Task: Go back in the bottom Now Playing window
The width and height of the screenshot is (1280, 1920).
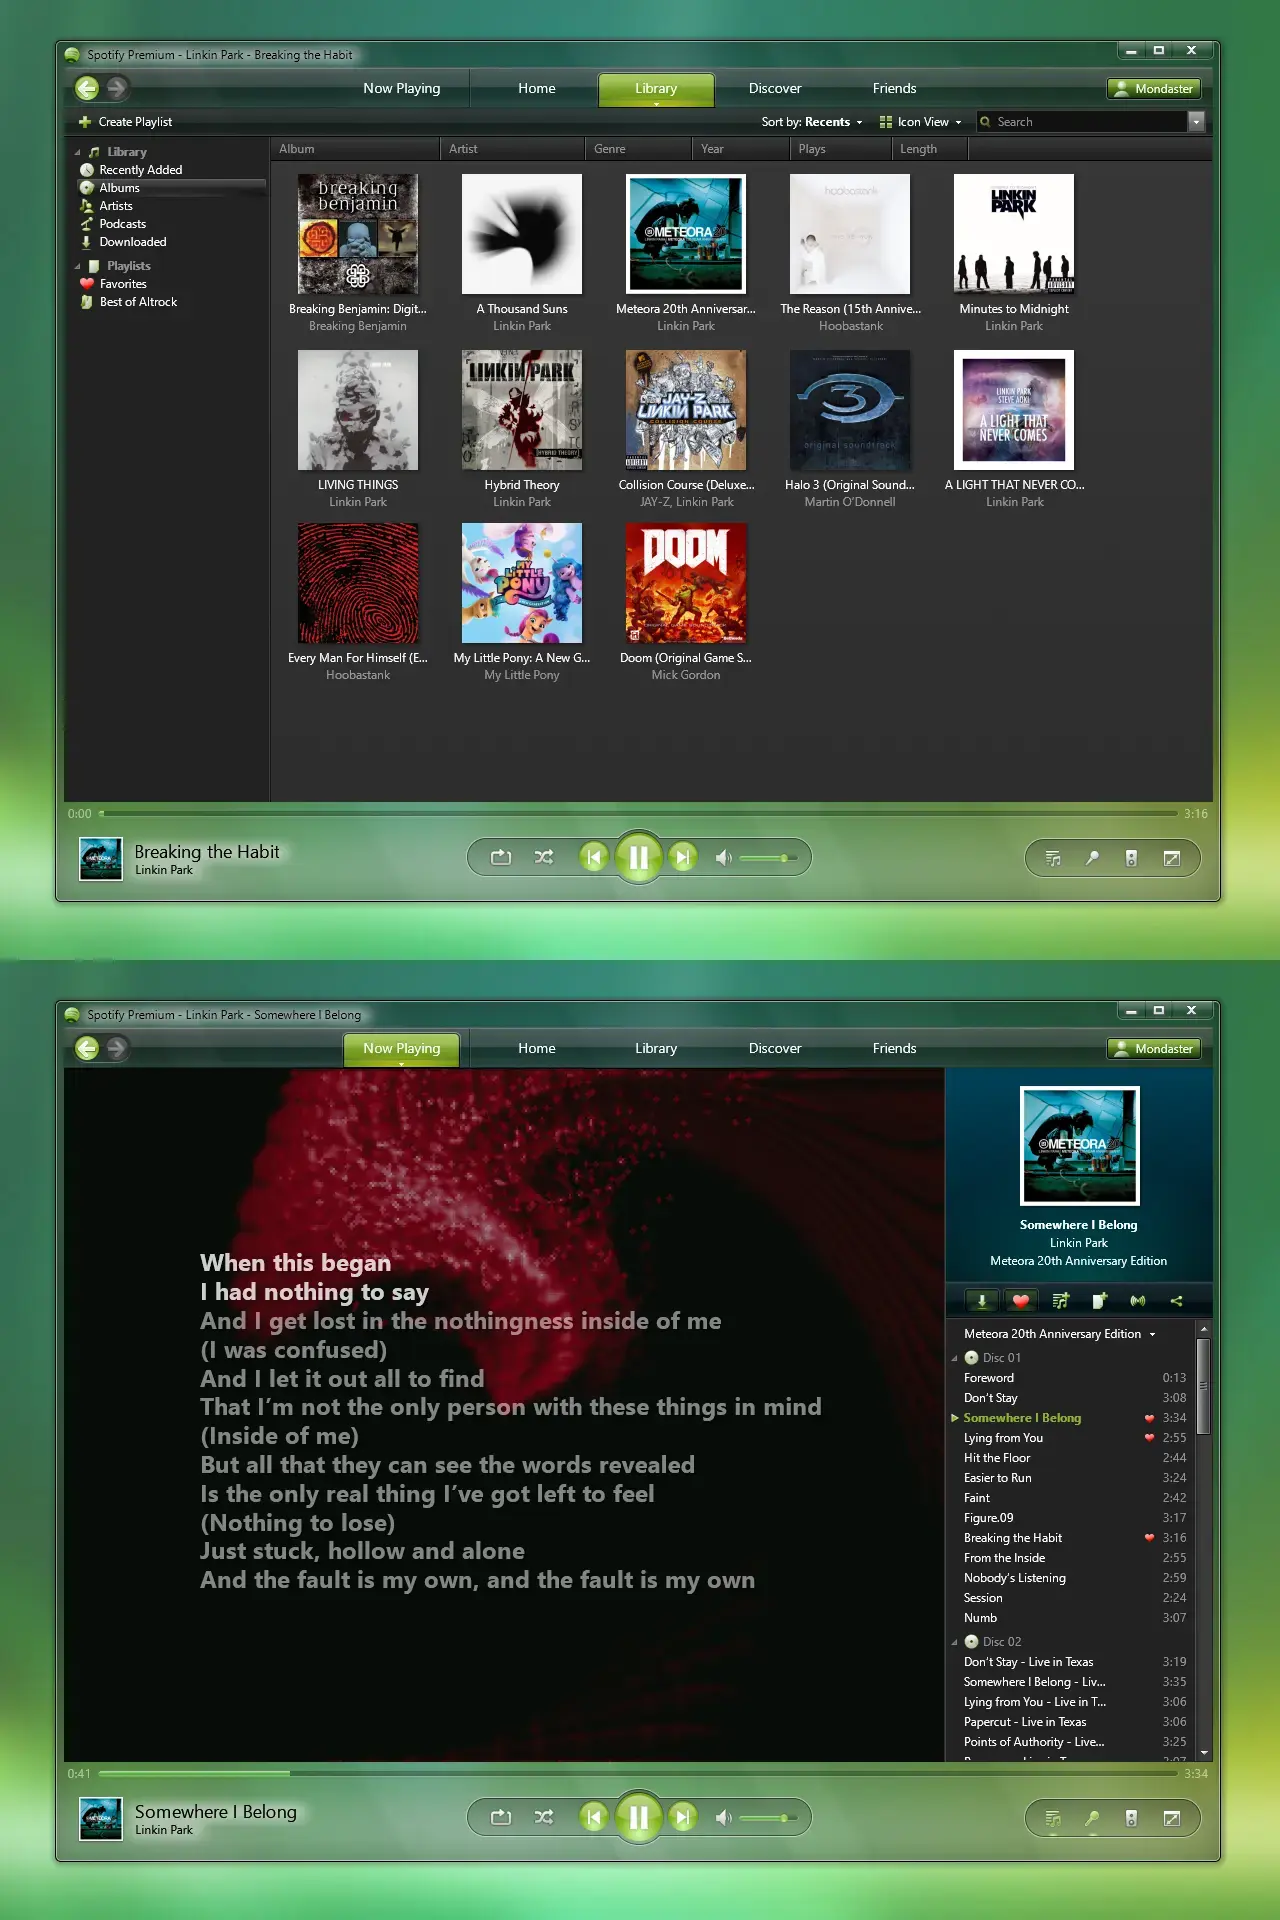Action: click(87, 1048)
